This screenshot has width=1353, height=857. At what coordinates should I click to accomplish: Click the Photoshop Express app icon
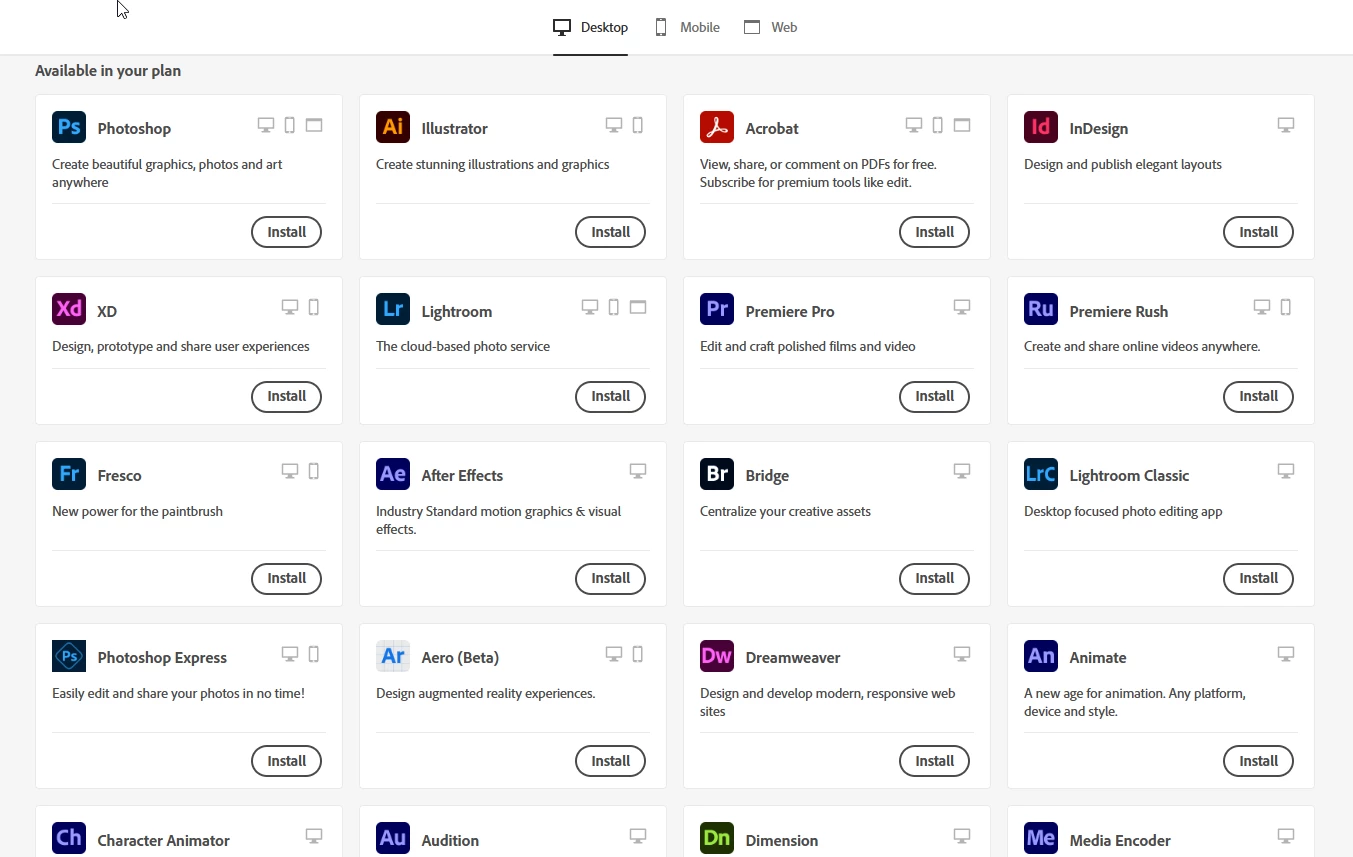pos(69,656)
